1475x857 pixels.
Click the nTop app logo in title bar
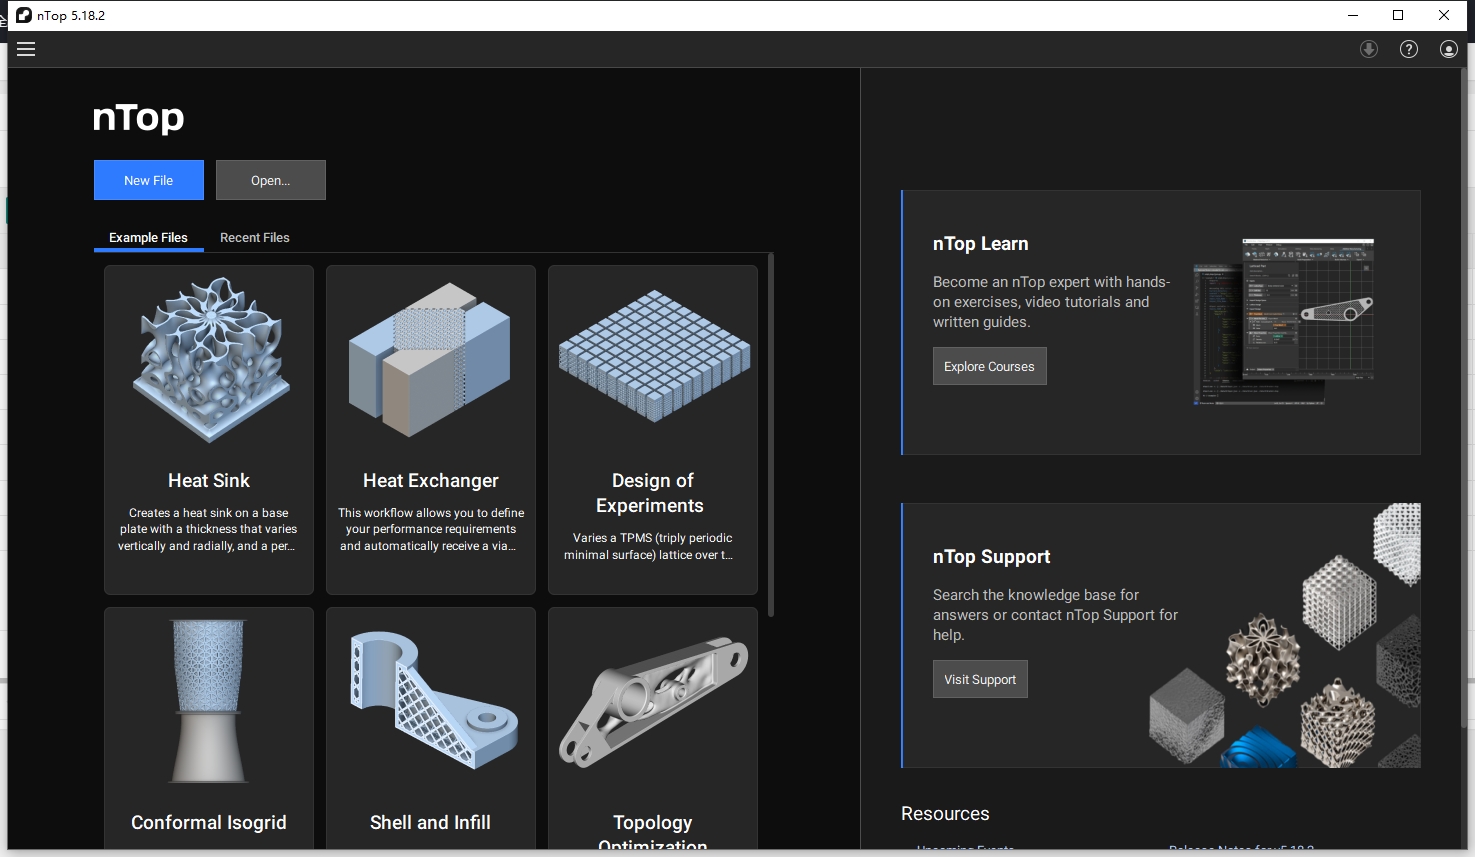point(24,15)
